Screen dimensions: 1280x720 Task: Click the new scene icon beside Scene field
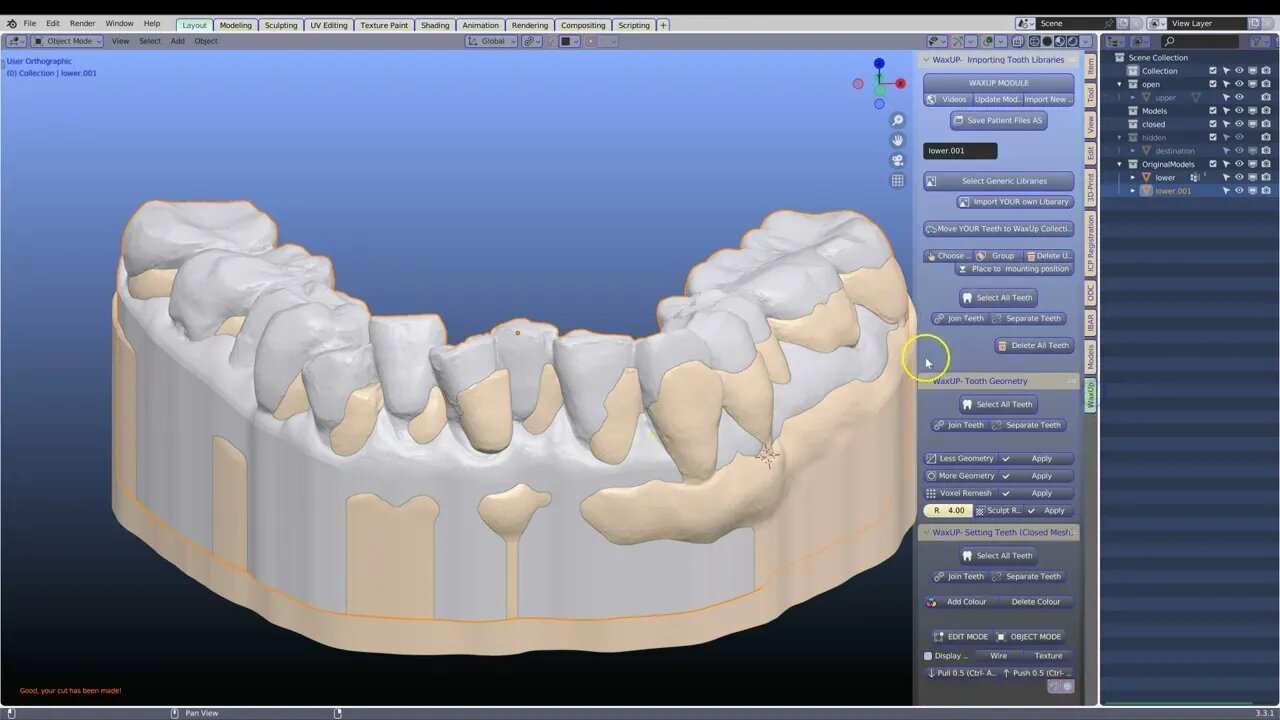point(1122,23)
